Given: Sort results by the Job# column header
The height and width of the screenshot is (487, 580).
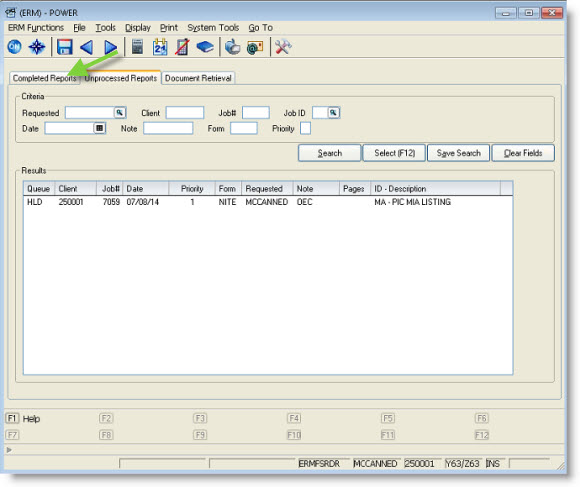Looking at the screenshot, I should point(109,189).
